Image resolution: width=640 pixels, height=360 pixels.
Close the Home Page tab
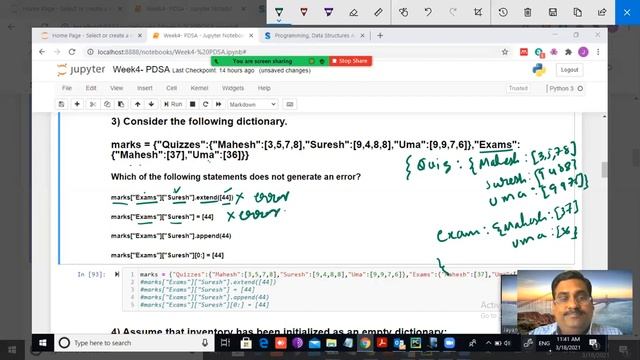140,36
